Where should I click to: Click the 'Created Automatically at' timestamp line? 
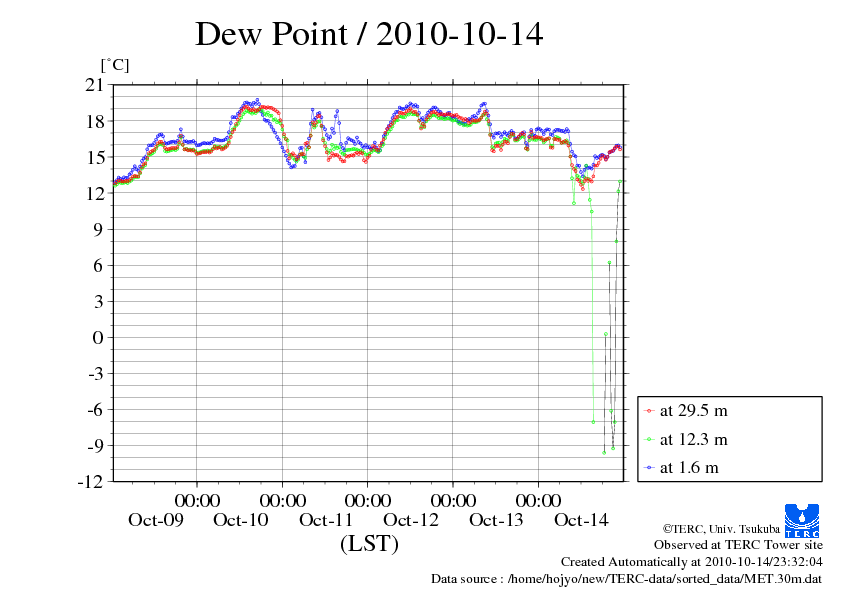[x=692, y=562]
